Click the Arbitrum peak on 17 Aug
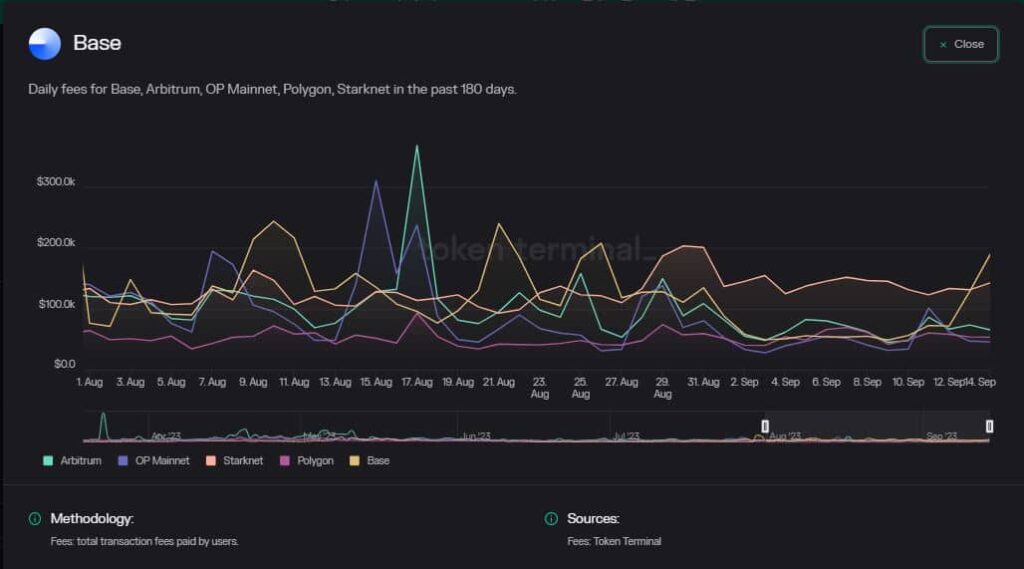Viewport: 1024px width, 569px height. tap(417, 147)
